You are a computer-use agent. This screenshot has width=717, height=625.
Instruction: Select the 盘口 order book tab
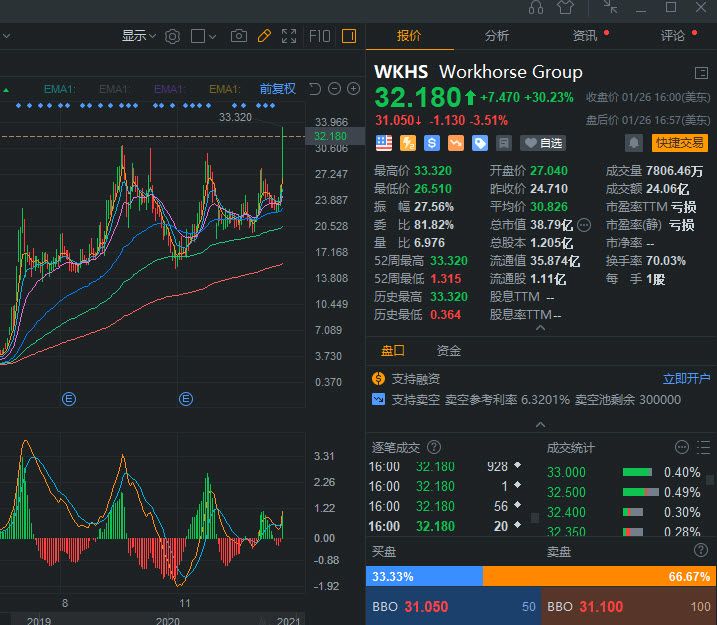coord(392,351)
